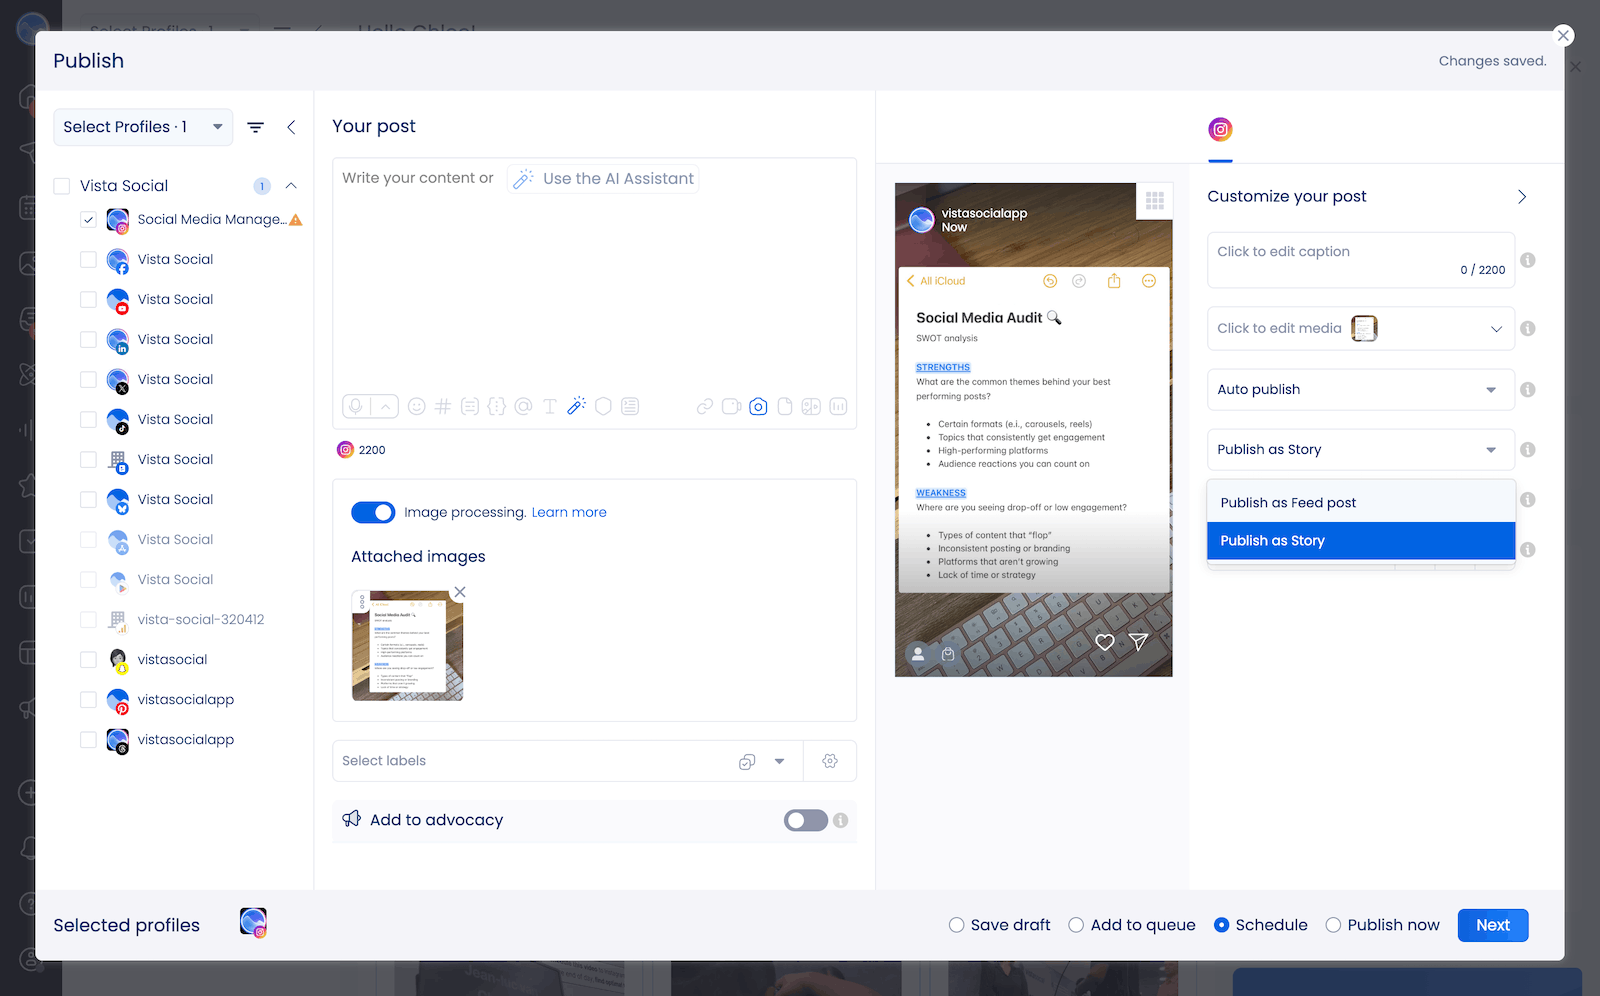Click the info icon next to advocacy toggle
The height and width of the screenshot is (996, 1600).
point(841,820)
